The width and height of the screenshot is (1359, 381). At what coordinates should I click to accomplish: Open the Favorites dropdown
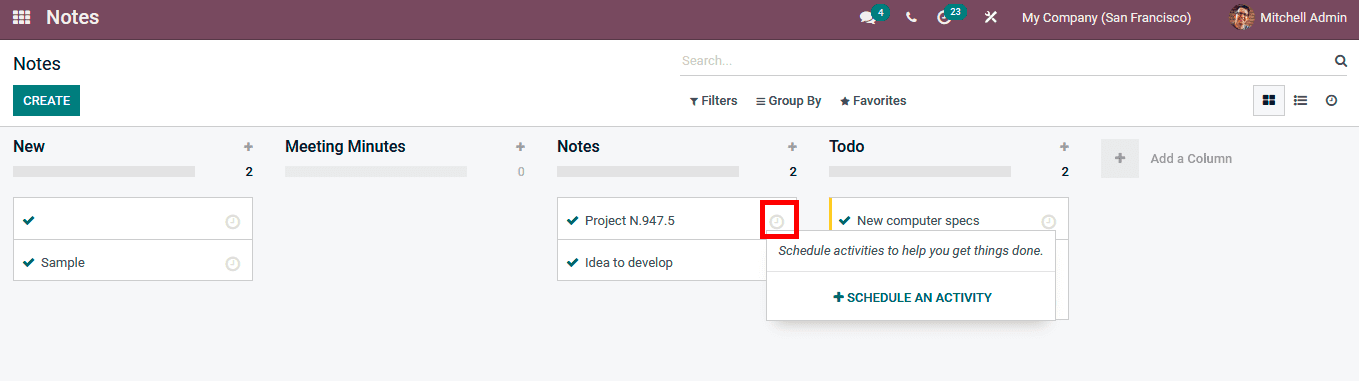(873, 101)
